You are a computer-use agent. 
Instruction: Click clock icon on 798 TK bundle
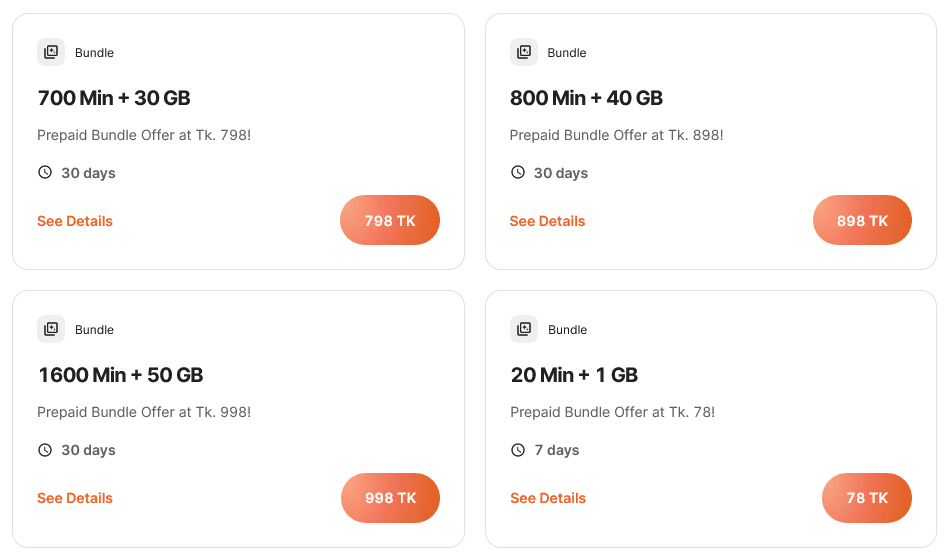(x=45, y=172)
